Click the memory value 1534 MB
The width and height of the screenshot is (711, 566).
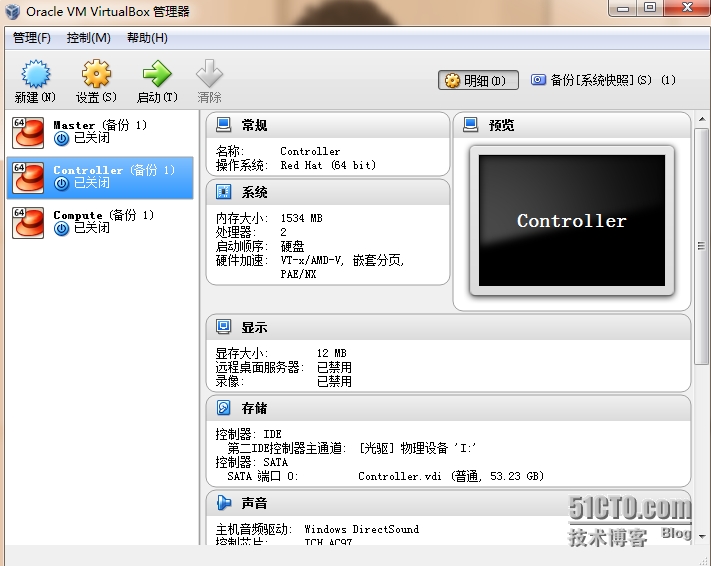tap(302, 218)
